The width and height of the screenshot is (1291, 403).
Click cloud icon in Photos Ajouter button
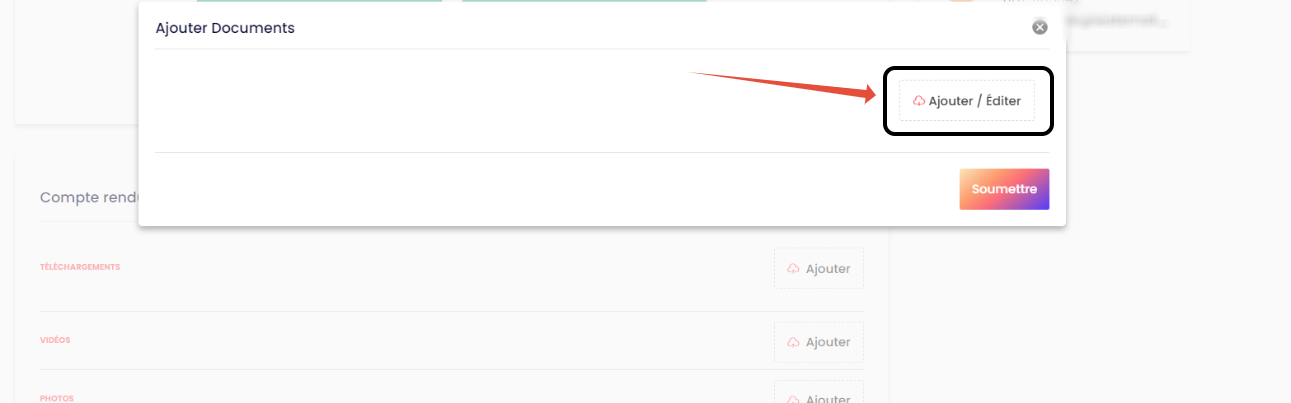pos(793,399)
